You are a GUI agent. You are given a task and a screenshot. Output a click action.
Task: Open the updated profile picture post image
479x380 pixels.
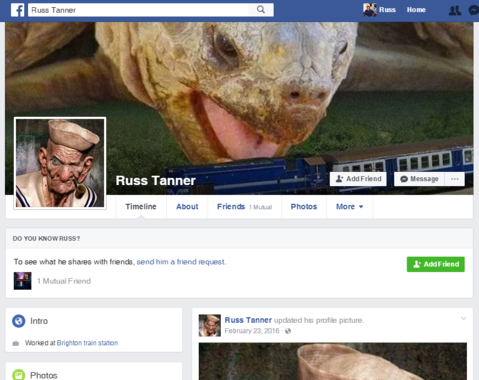point(333,361)
